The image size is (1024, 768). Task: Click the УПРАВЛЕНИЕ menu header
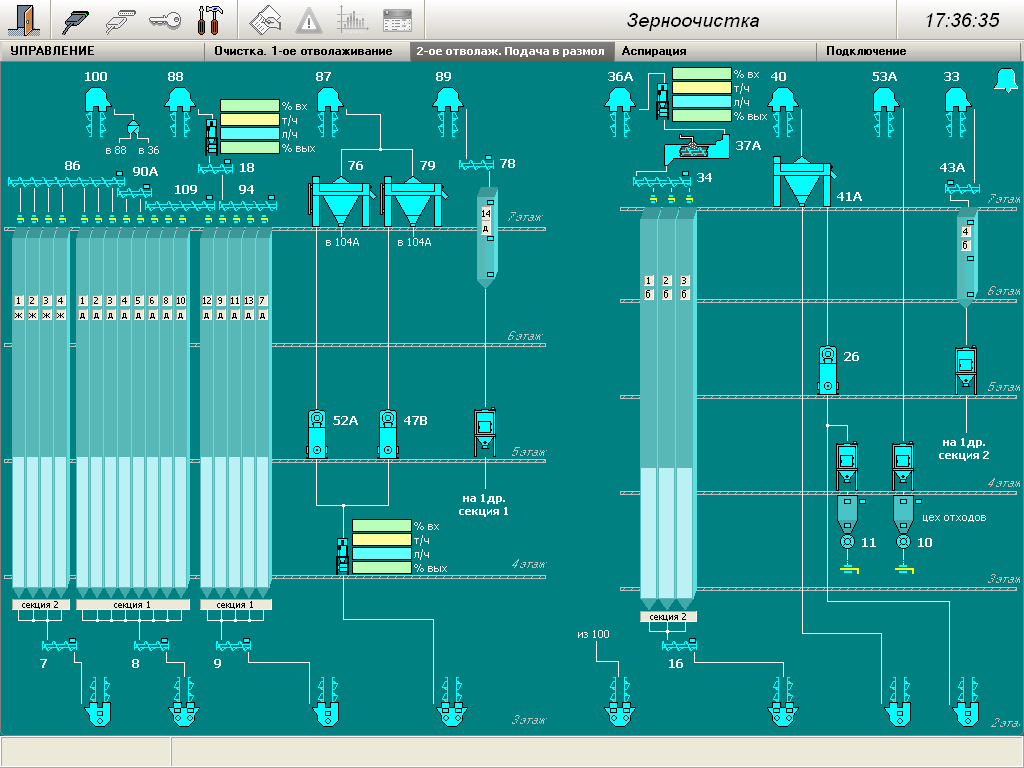(52, 51)
